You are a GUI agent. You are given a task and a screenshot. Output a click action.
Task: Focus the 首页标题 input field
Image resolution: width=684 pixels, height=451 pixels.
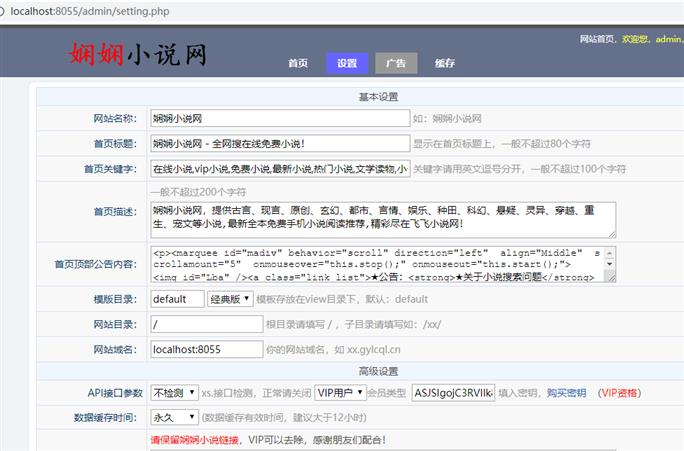(x=280, y=144)
